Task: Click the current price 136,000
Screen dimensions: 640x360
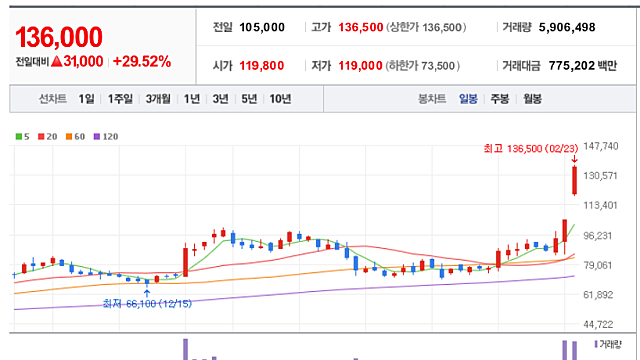Action: tap(59, 37)
